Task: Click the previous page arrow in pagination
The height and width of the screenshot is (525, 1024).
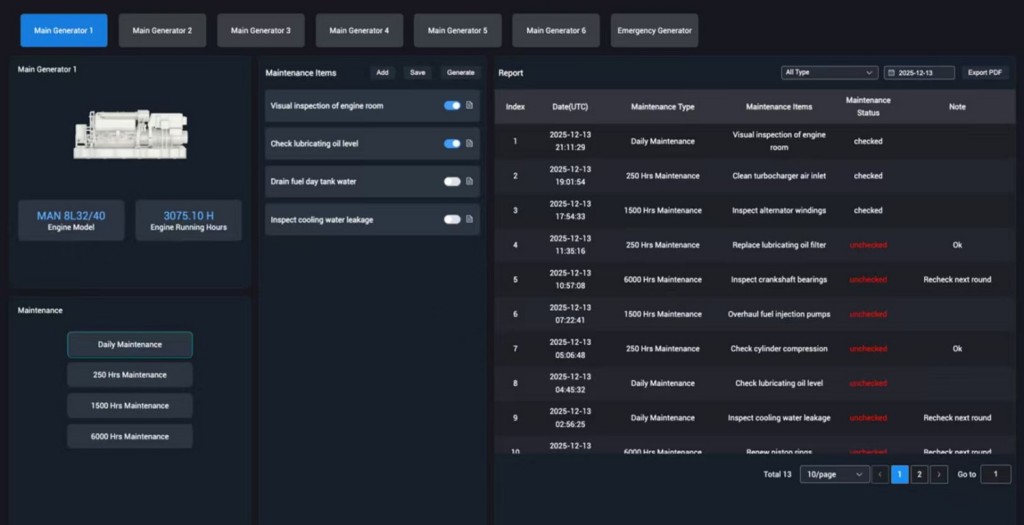Action: pyautogui.click(x=880, y=475)
